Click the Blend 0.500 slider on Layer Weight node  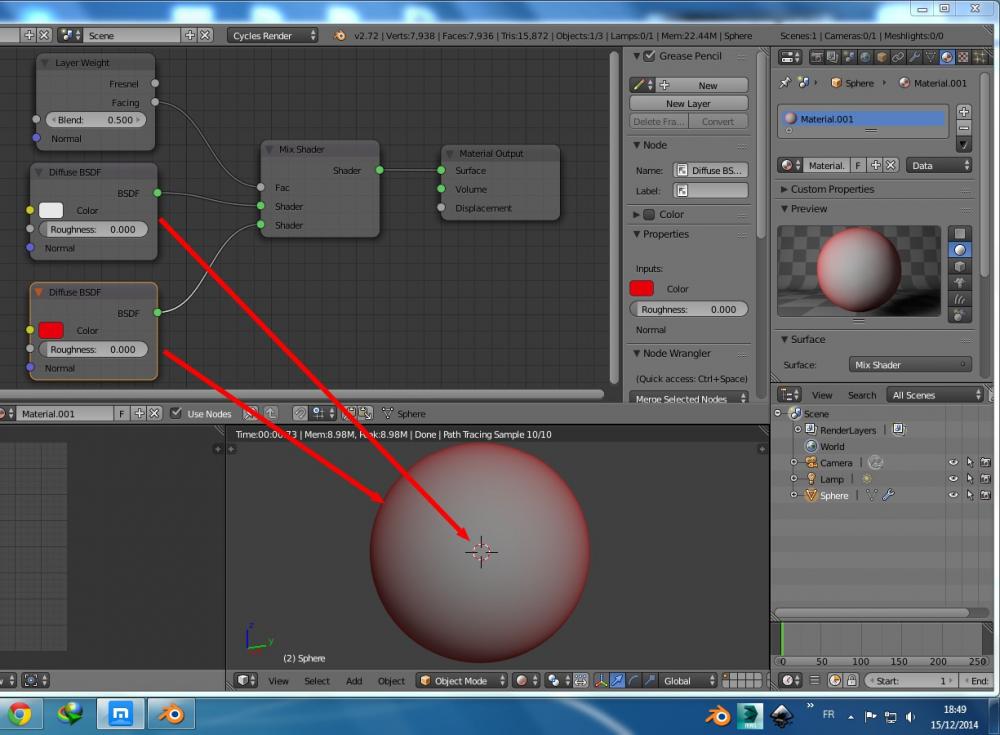click(x=95, y=119)
